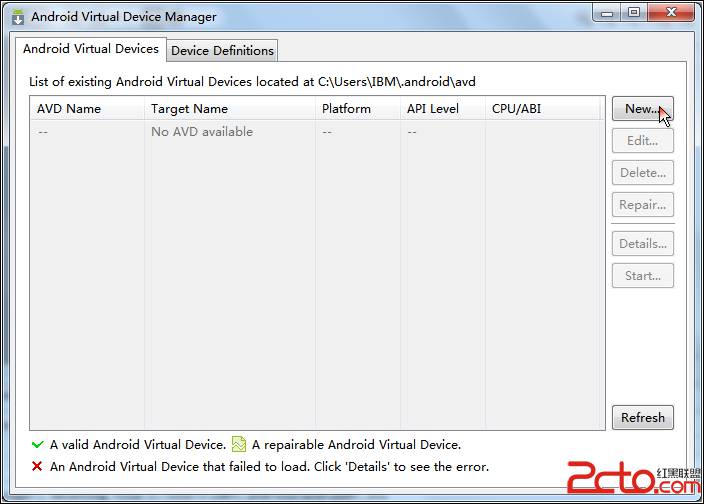This screenshot has width=704, height=504.
Task: Click the New... button
Action: tap(642, 109)
